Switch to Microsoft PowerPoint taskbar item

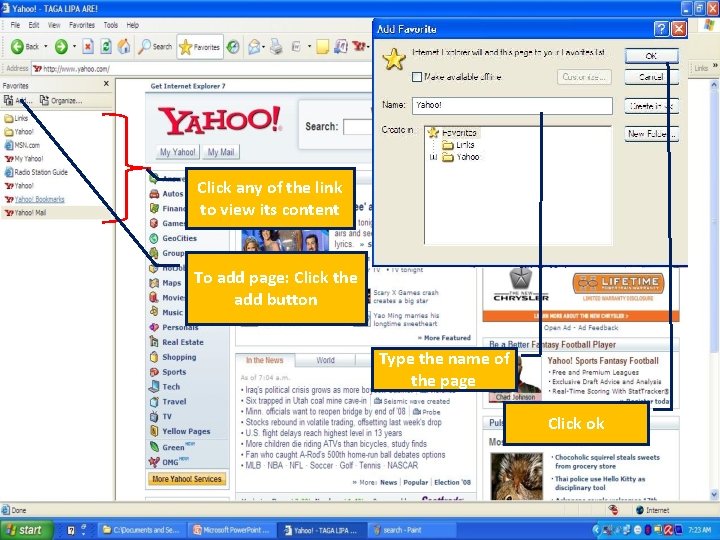tap(232, 530)
